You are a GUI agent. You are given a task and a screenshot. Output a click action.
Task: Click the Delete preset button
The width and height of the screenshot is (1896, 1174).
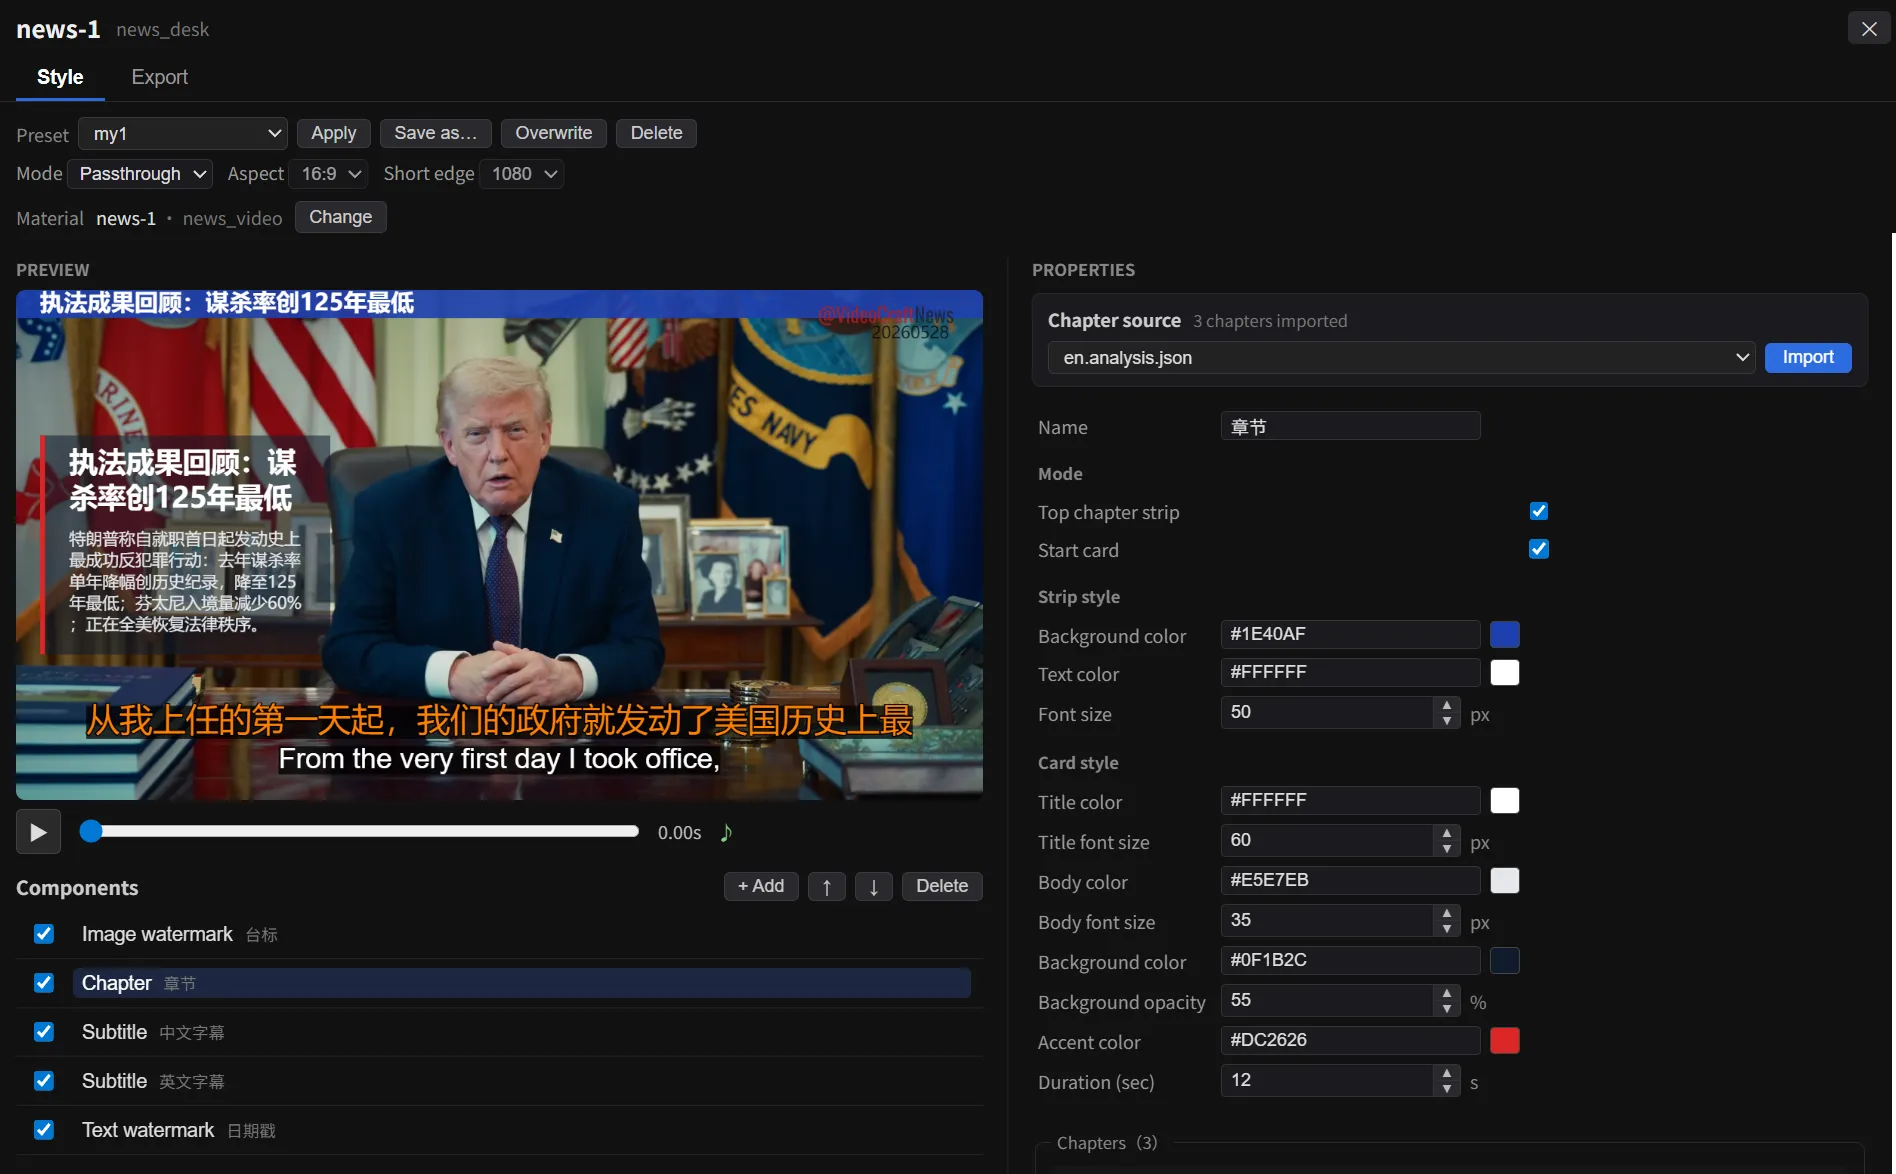tap(656, 133)
